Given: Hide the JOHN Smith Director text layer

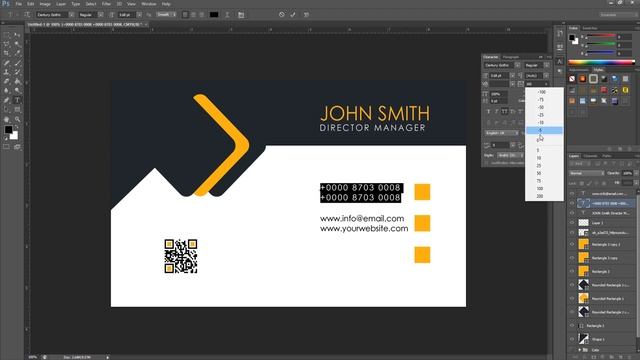Looking at the screenshot, I should coord(572,213).
